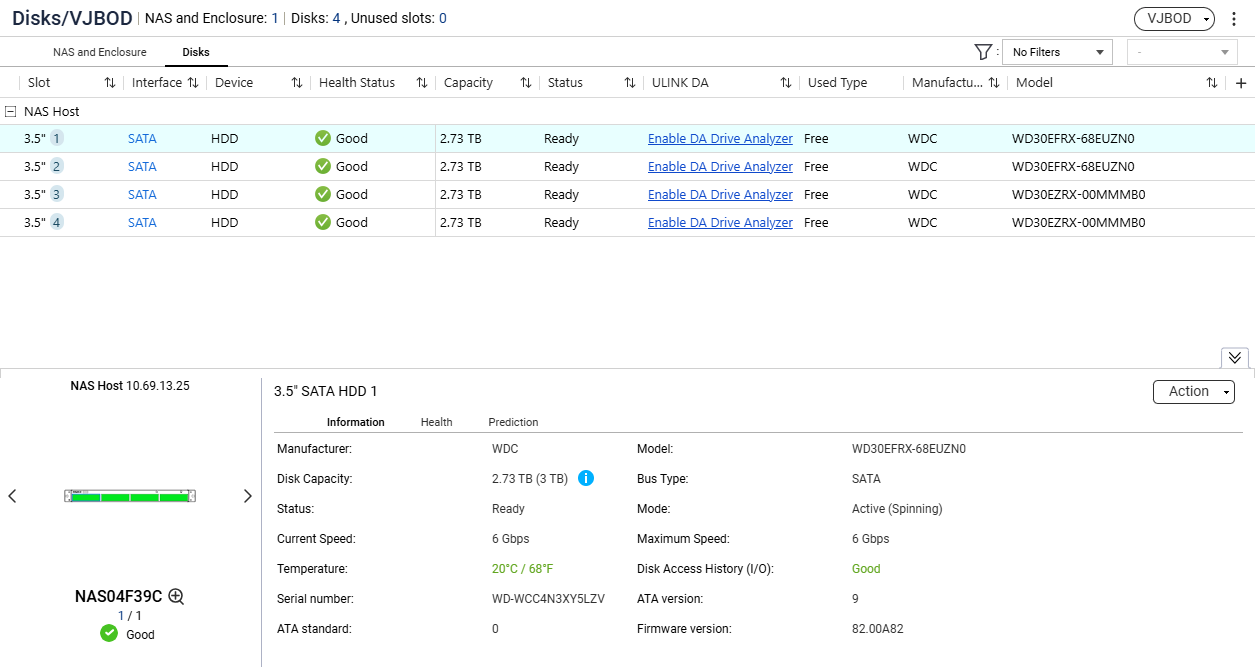
Task: Click the plus icon to add column
Action: pos(1241,83)
